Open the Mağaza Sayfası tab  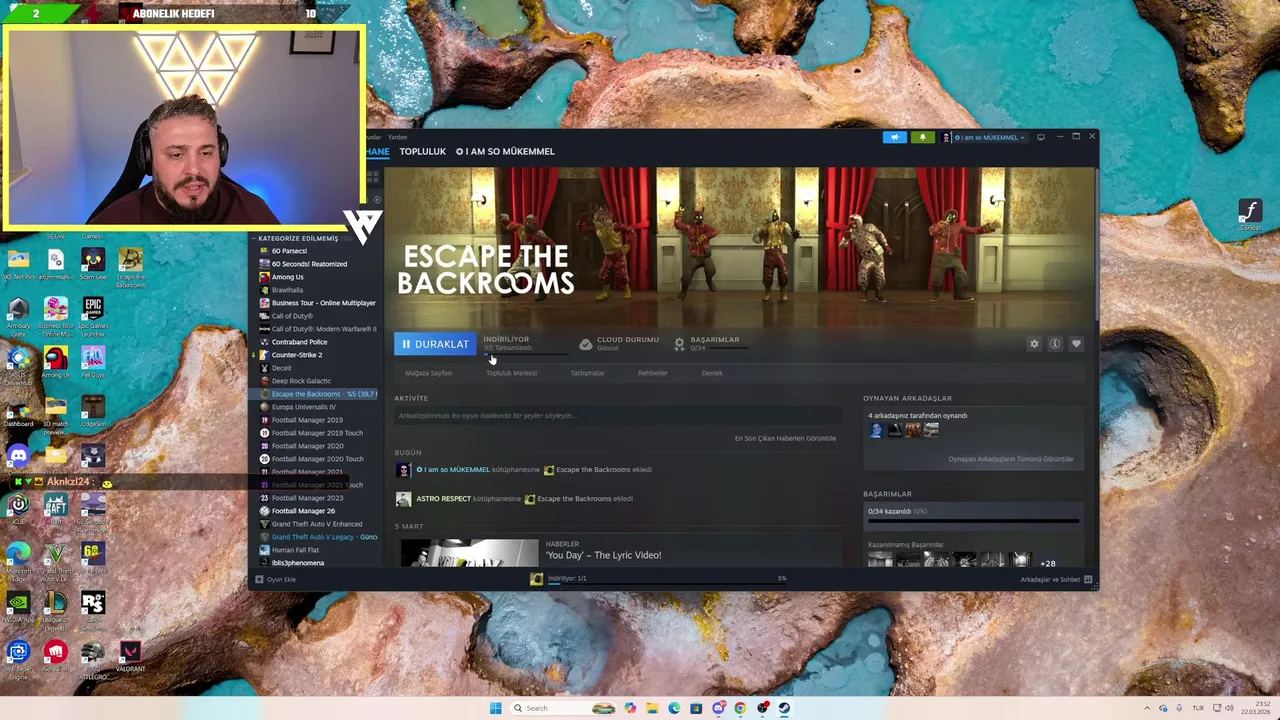point(428,373)
